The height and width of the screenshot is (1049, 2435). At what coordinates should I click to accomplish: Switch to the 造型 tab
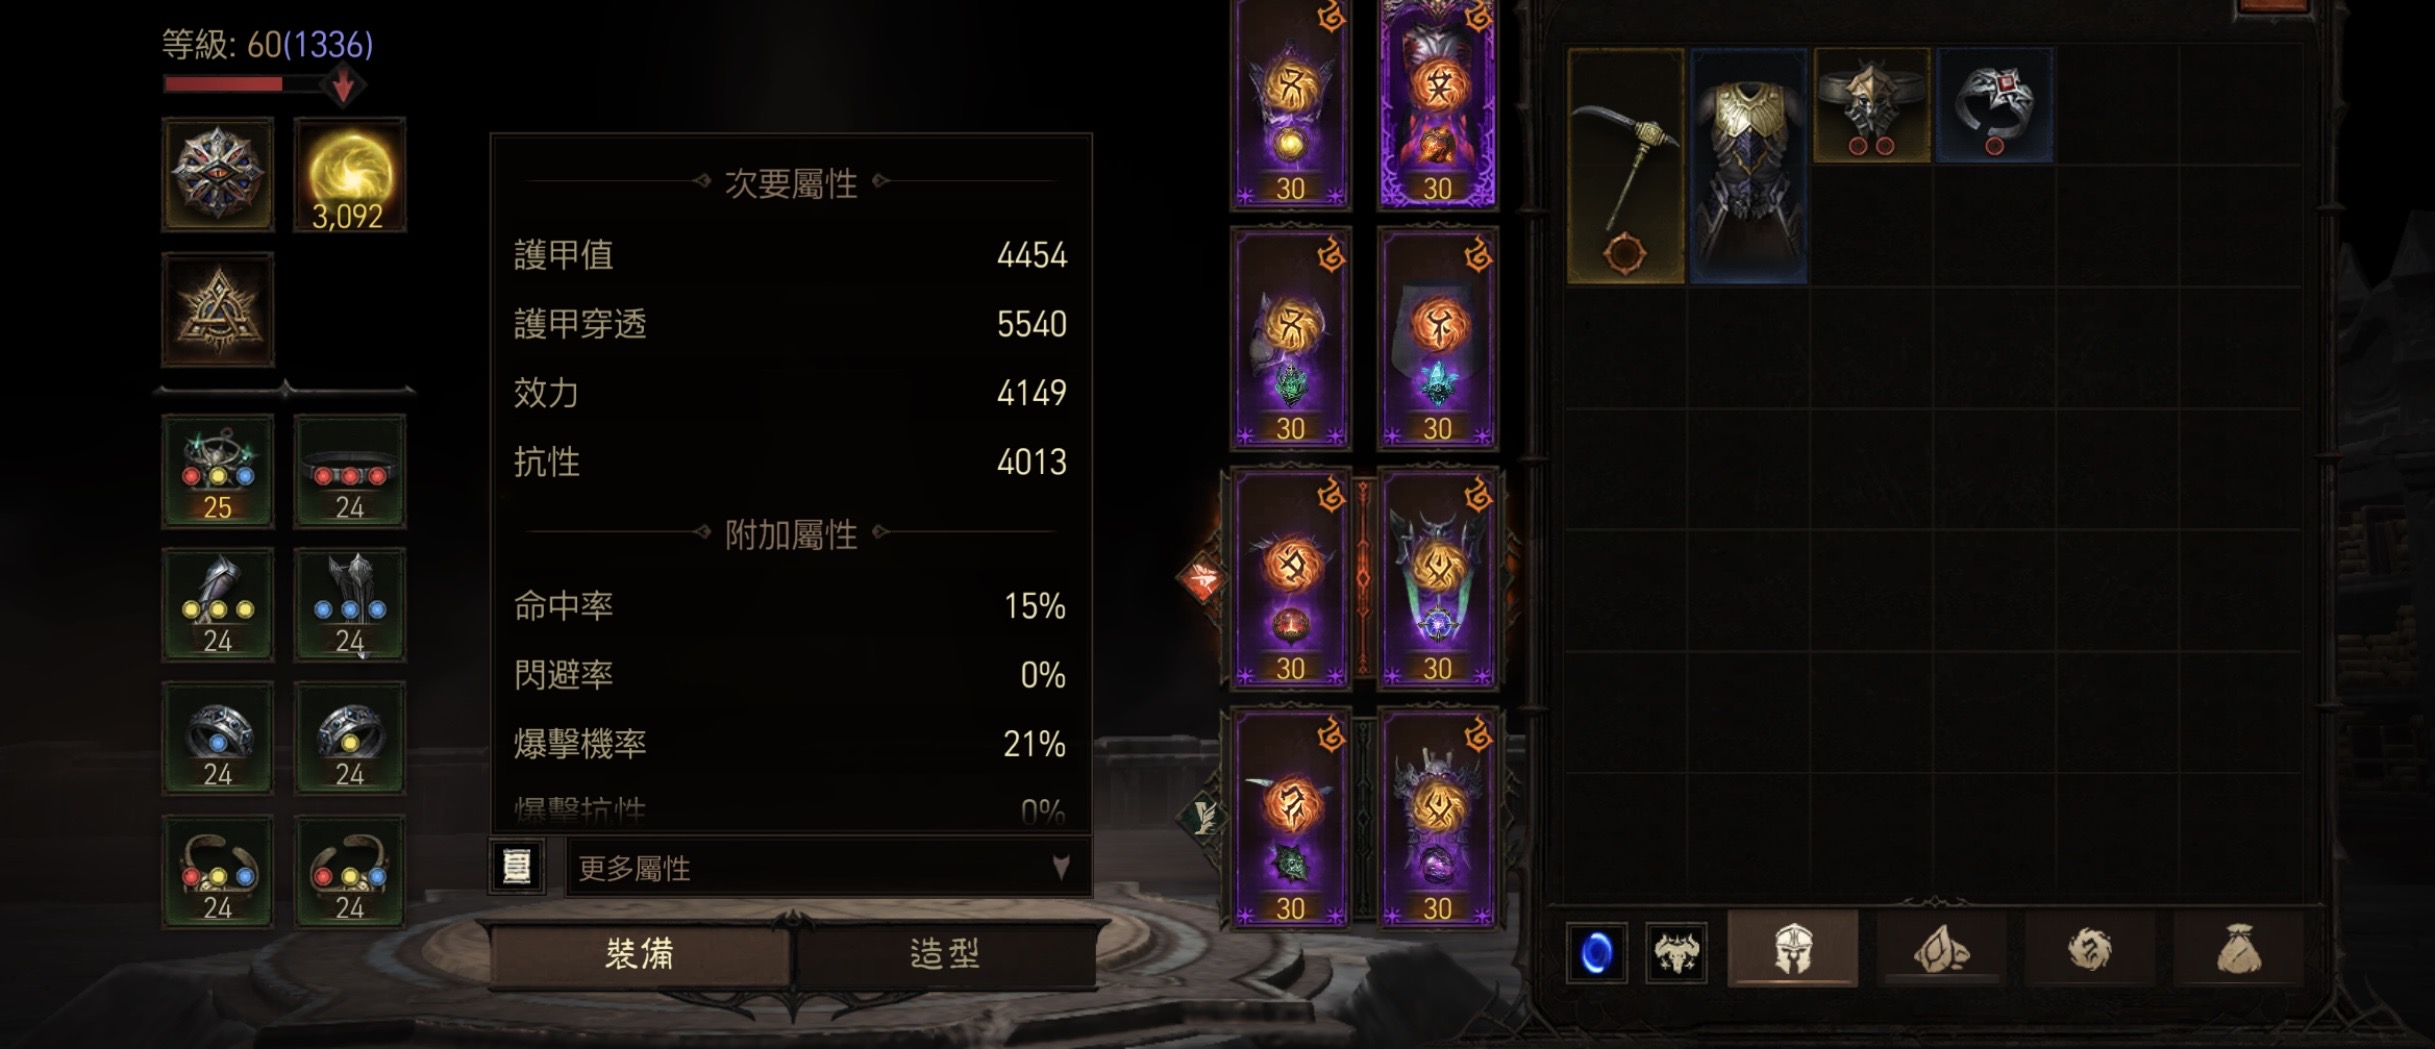pos(945,954)
